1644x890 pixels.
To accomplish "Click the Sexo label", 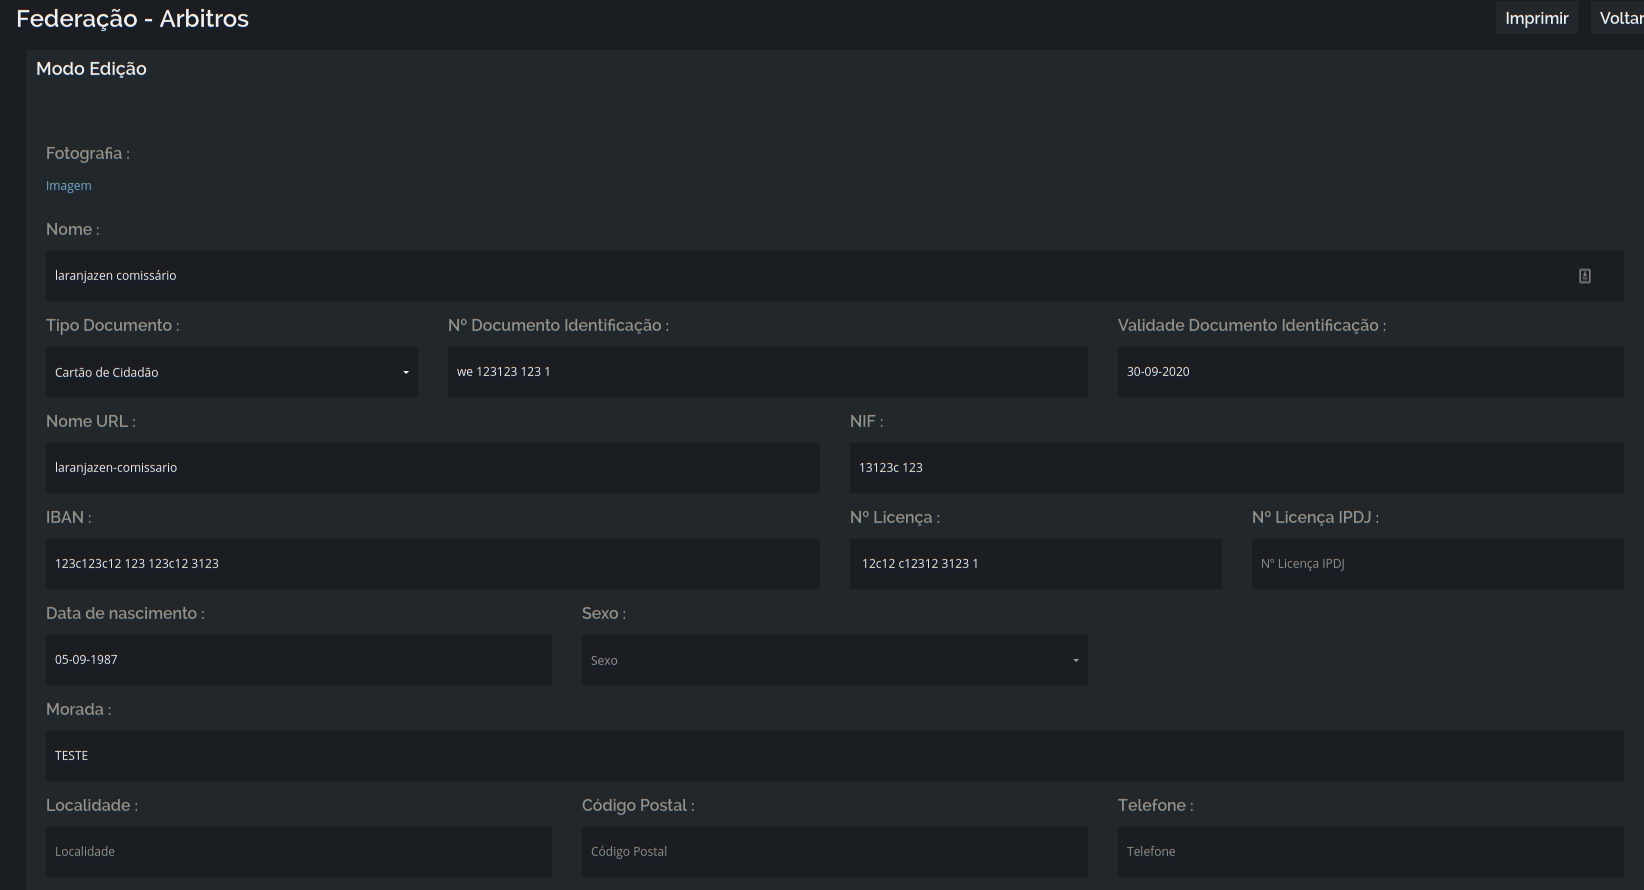I will pos(604,613).
